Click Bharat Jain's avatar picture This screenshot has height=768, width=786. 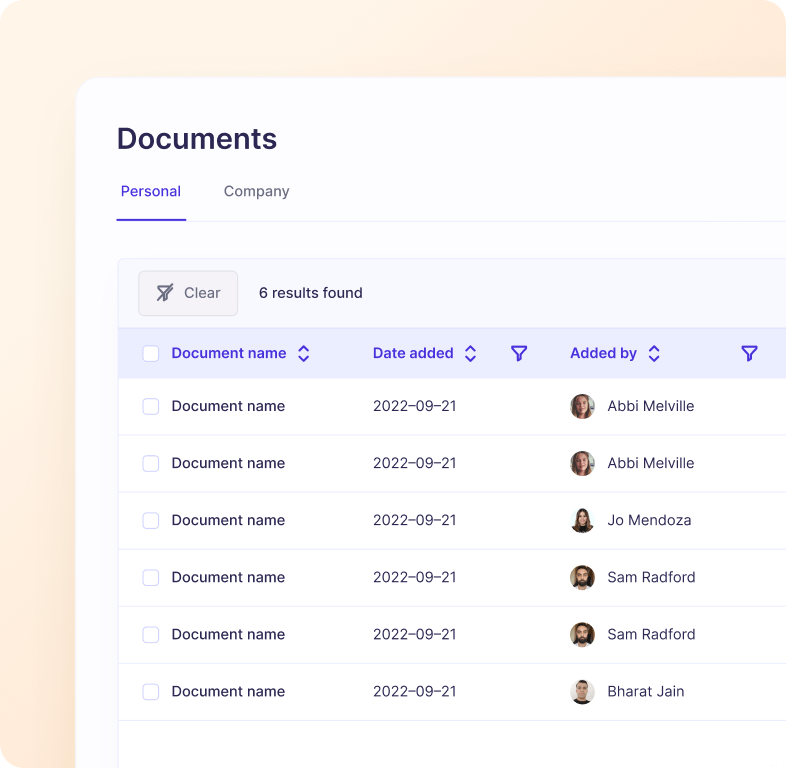[x=582, y=691]
